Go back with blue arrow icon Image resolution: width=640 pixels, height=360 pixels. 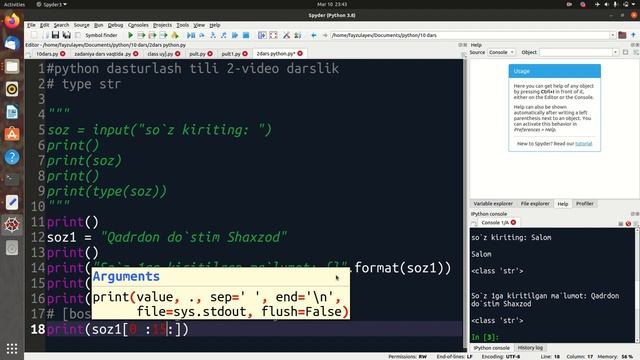(x=313, y=36)
